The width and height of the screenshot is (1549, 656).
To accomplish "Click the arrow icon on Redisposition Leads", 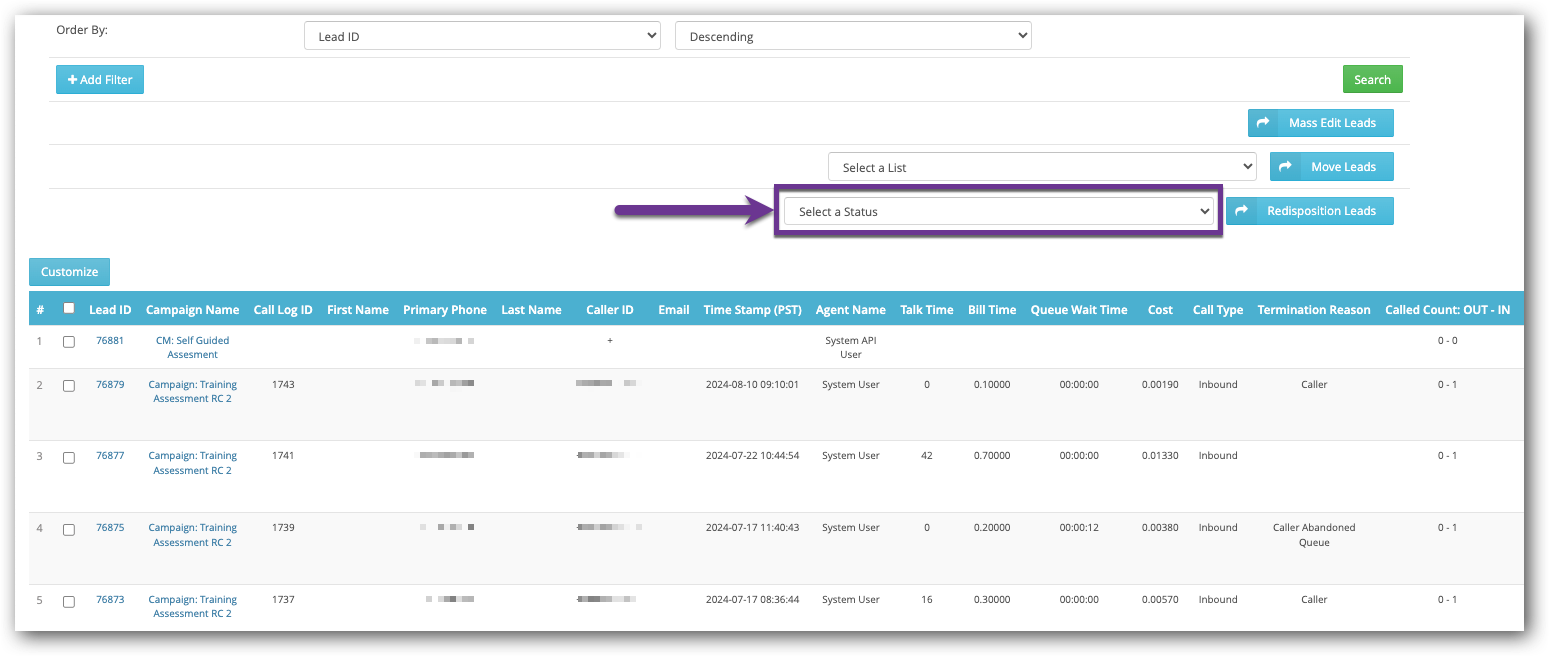I will coord(1241,210).
